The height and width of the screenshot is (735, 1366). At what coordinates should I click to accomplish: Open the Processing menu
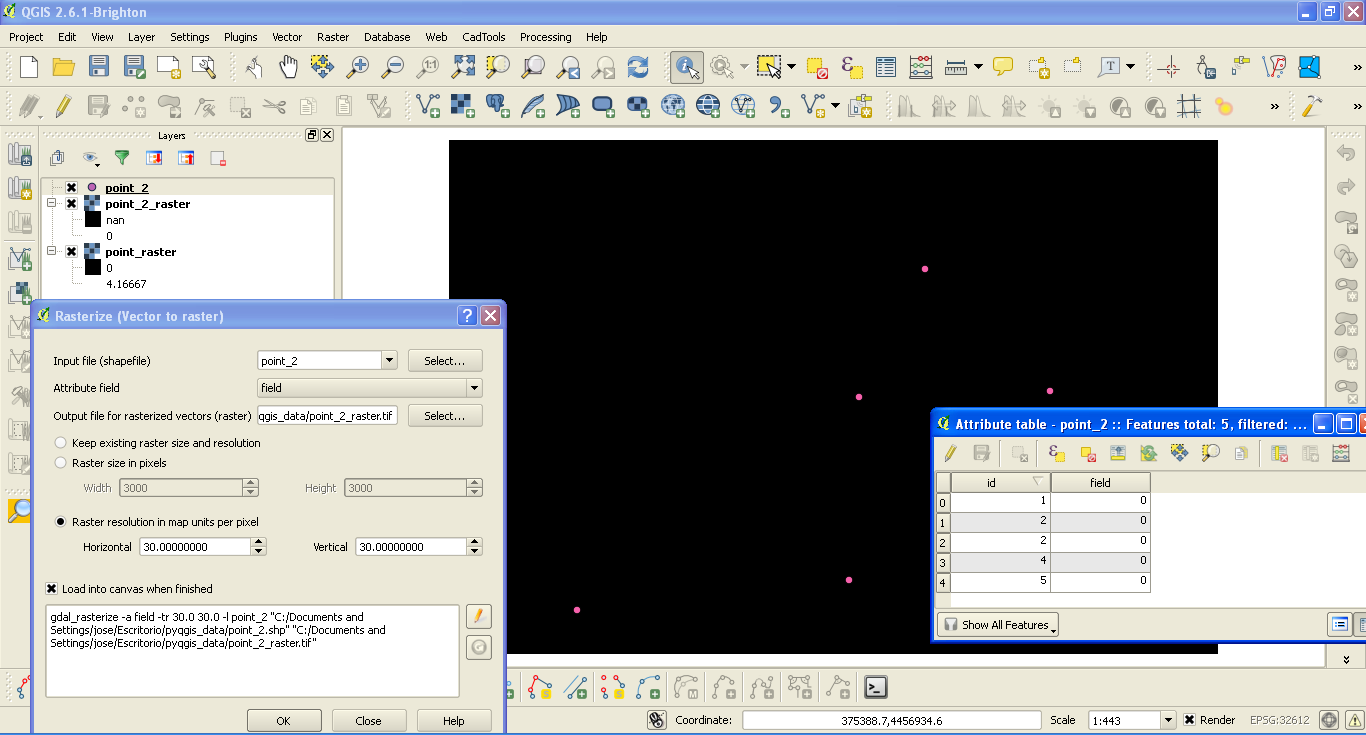click(x=545, y=37)
